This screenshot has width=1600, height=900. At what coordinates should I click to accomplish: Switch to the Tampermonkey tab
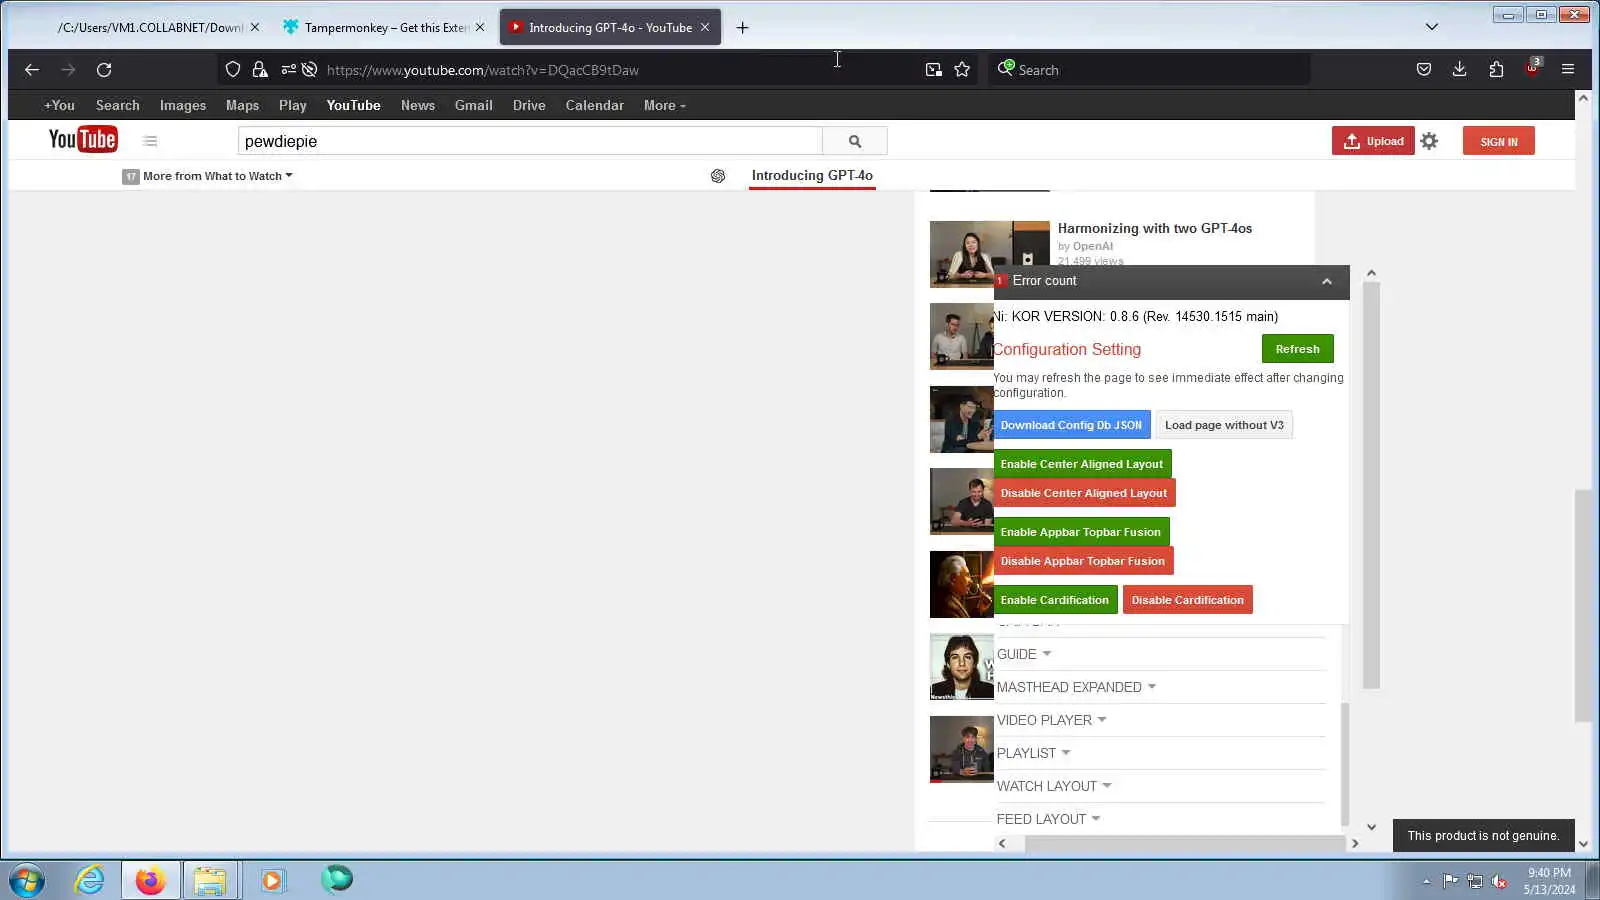383,28
